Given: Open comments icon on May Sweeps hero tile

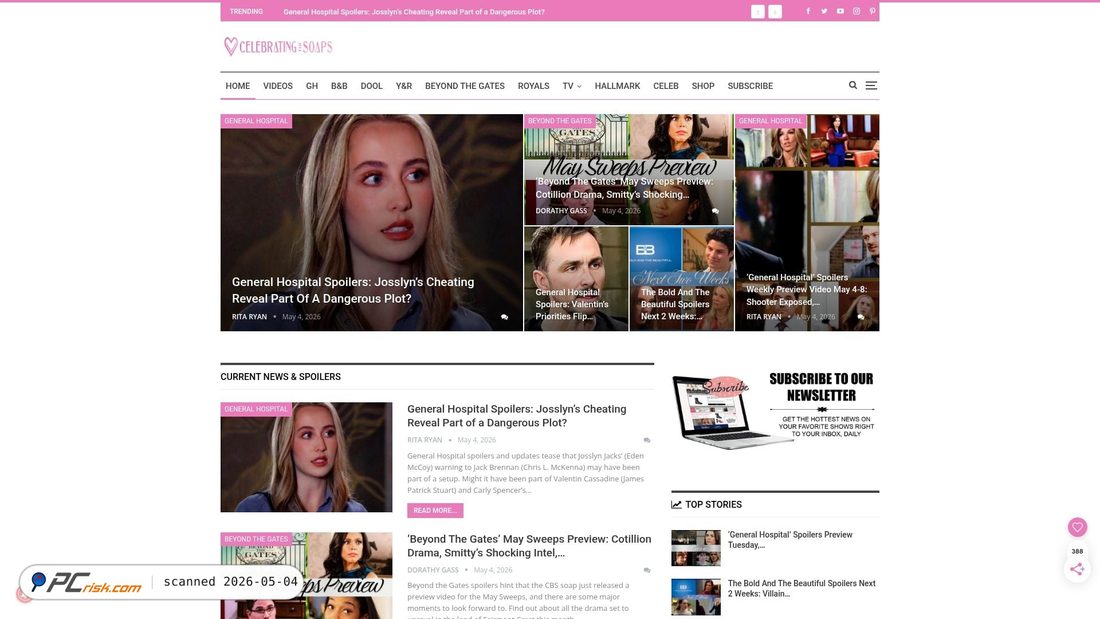Looking at the screenshot, I should [x=716, y=211].
